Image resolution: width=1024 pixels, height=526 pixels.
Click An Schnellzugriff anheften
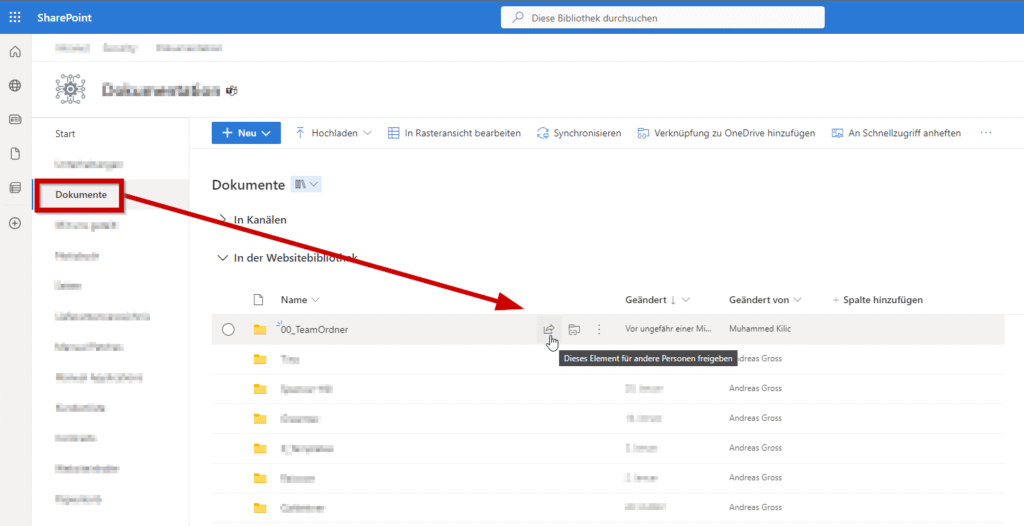pyautogui.click(x=896, y=133)
